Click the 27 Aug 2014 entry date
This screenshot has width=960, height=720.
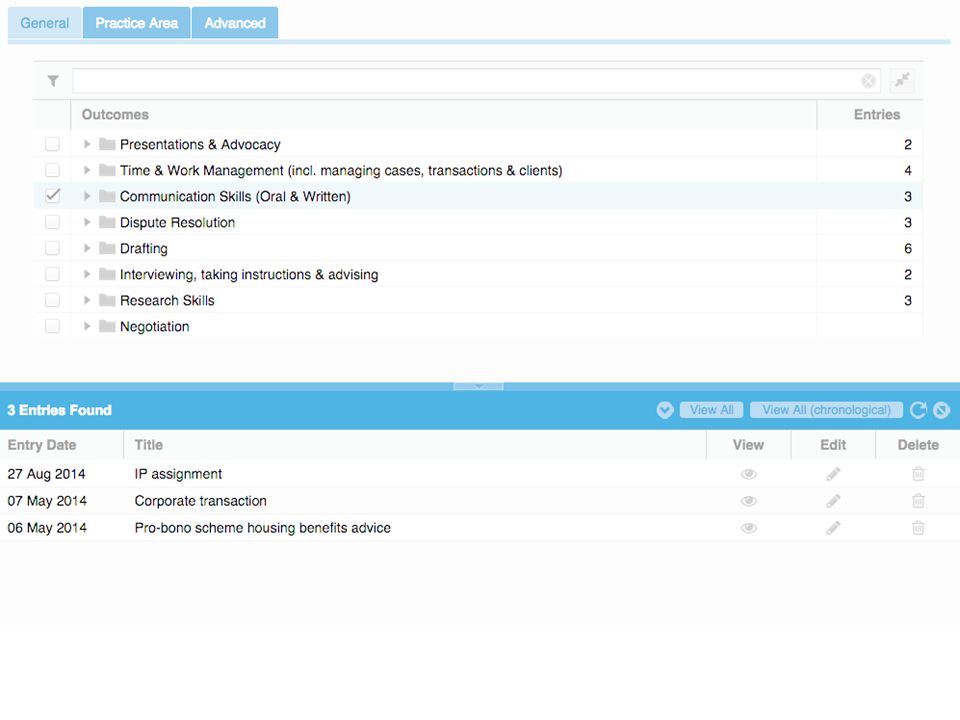47,474
